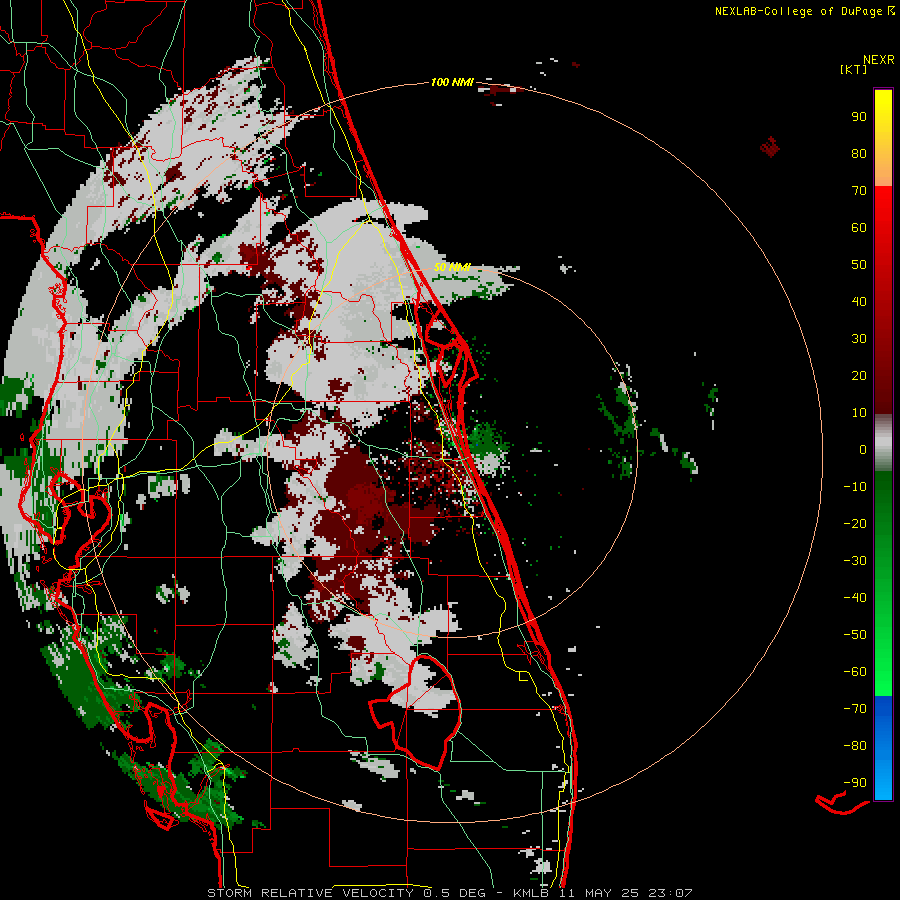900x900 pixels.
Task: Click the -70 value on velocity scale
Action: (855, 709)
